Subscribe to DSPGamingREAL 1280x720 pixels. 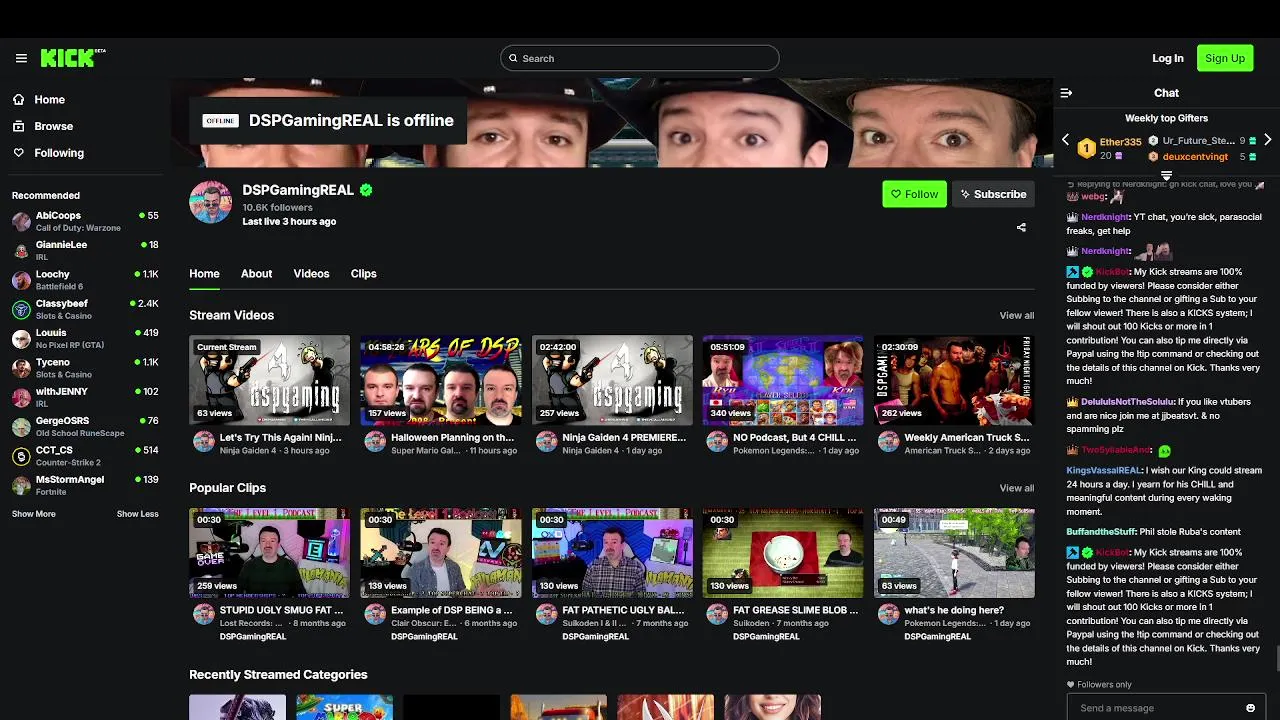click(x=993, y=194)
